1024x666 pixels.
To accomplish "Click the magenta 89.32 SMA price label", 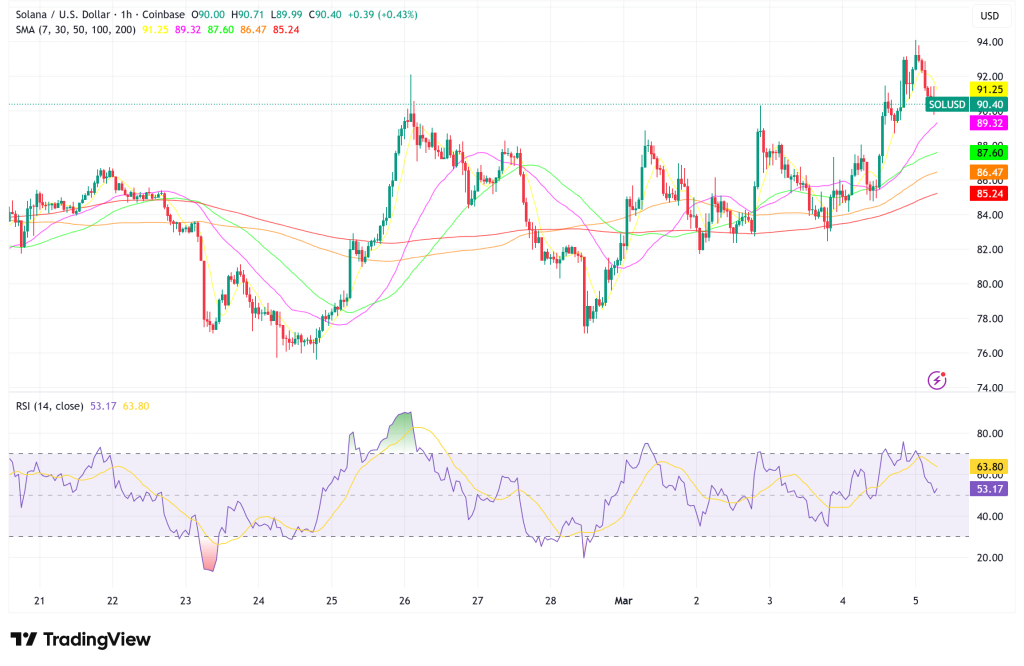I will pyautogui.click(x=991, y=121).
